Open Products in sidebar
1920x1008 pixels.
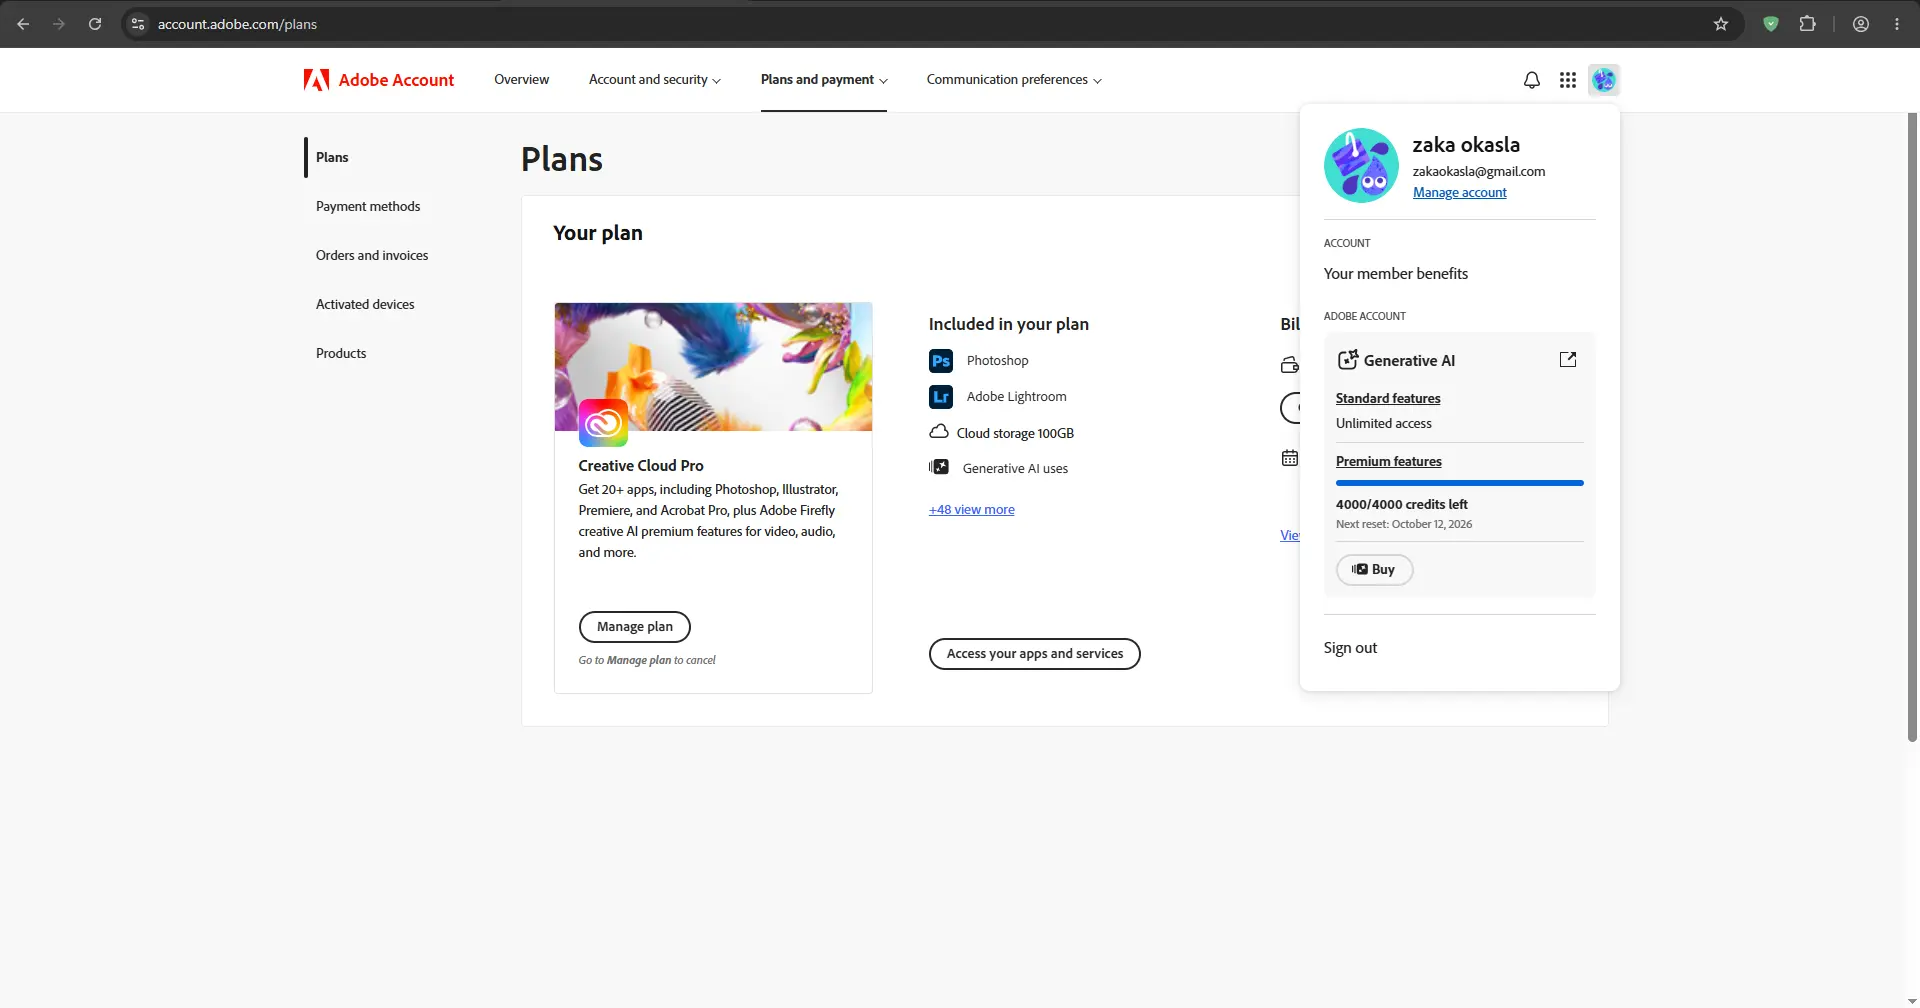point(341,353)
